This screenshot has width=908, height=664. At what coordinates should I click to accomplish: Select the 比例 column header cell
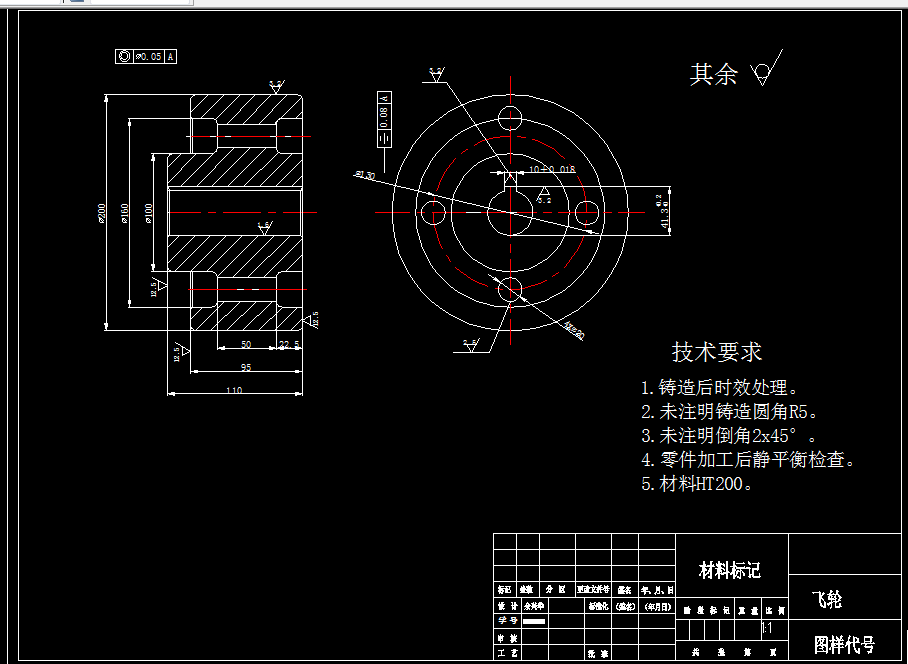click(776, 610)
